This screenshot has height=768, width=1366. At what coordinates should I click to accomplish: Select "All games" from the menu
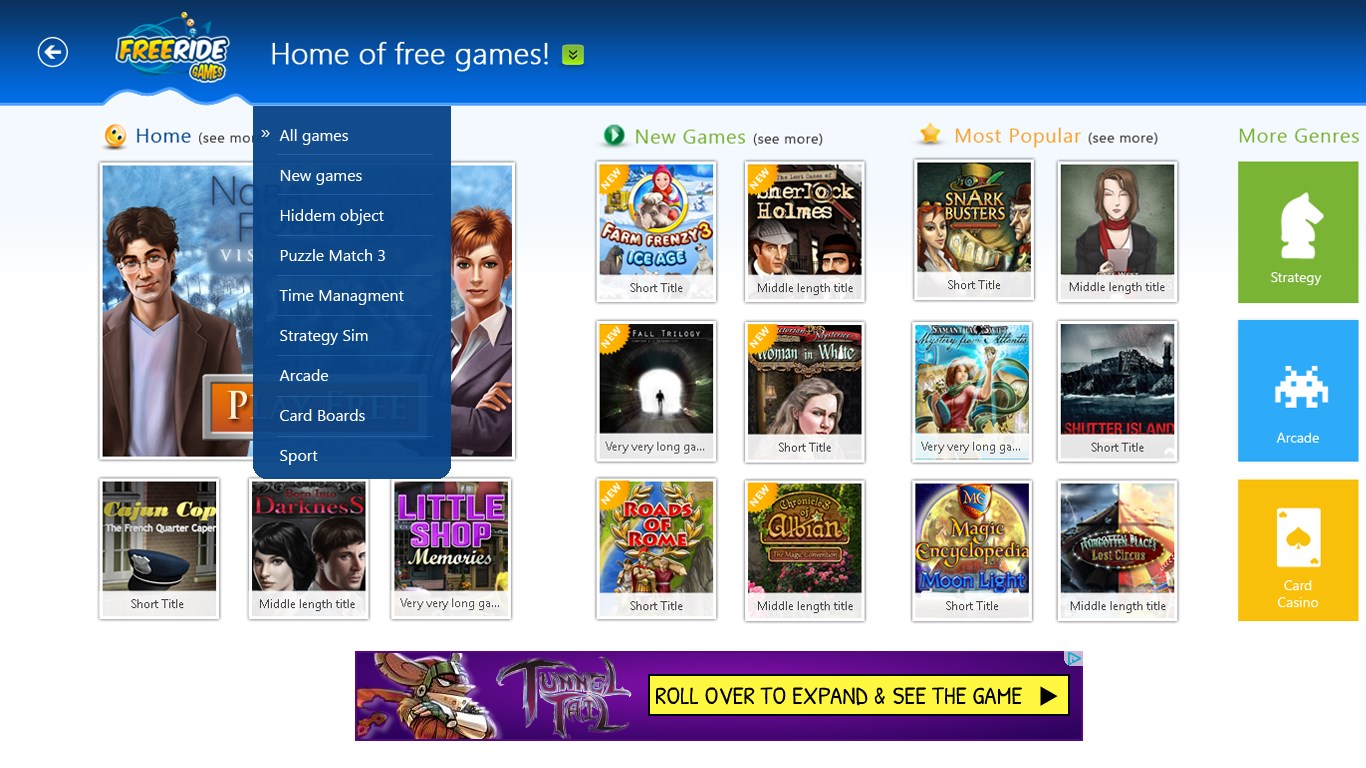[314, 135]
